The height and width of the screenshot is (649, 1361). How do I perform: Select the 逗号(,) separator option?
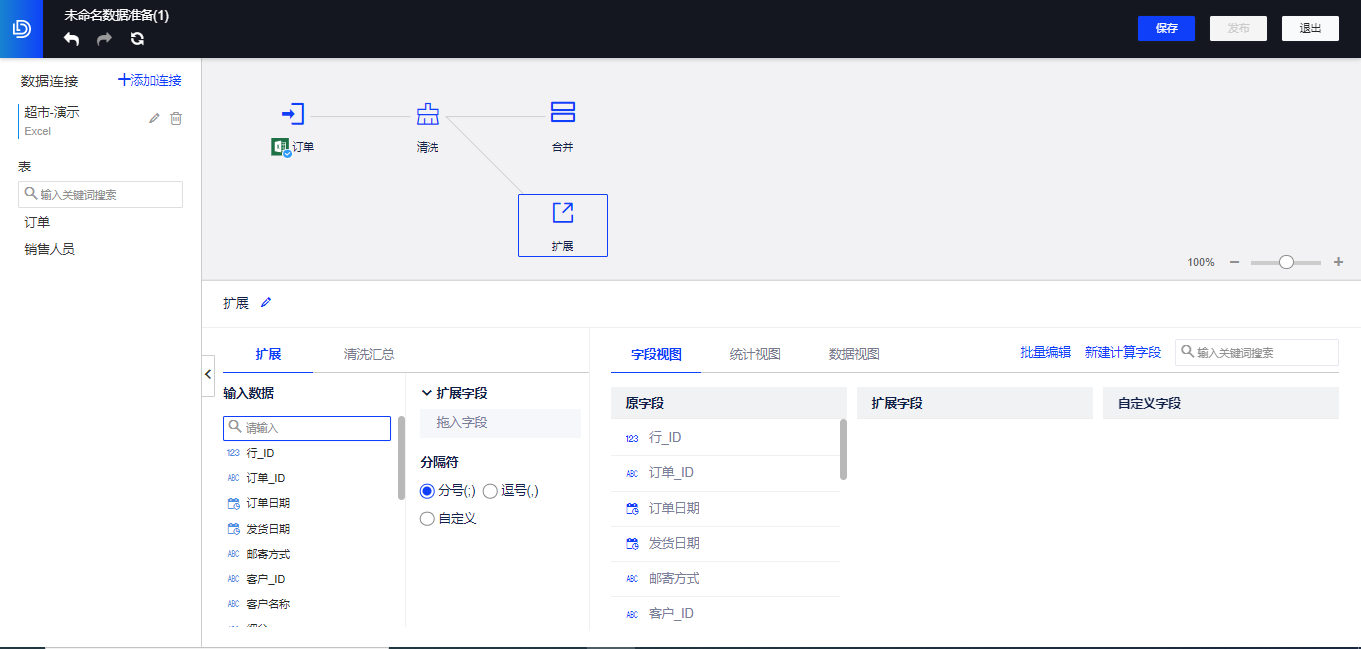click(x=489, y=490)
